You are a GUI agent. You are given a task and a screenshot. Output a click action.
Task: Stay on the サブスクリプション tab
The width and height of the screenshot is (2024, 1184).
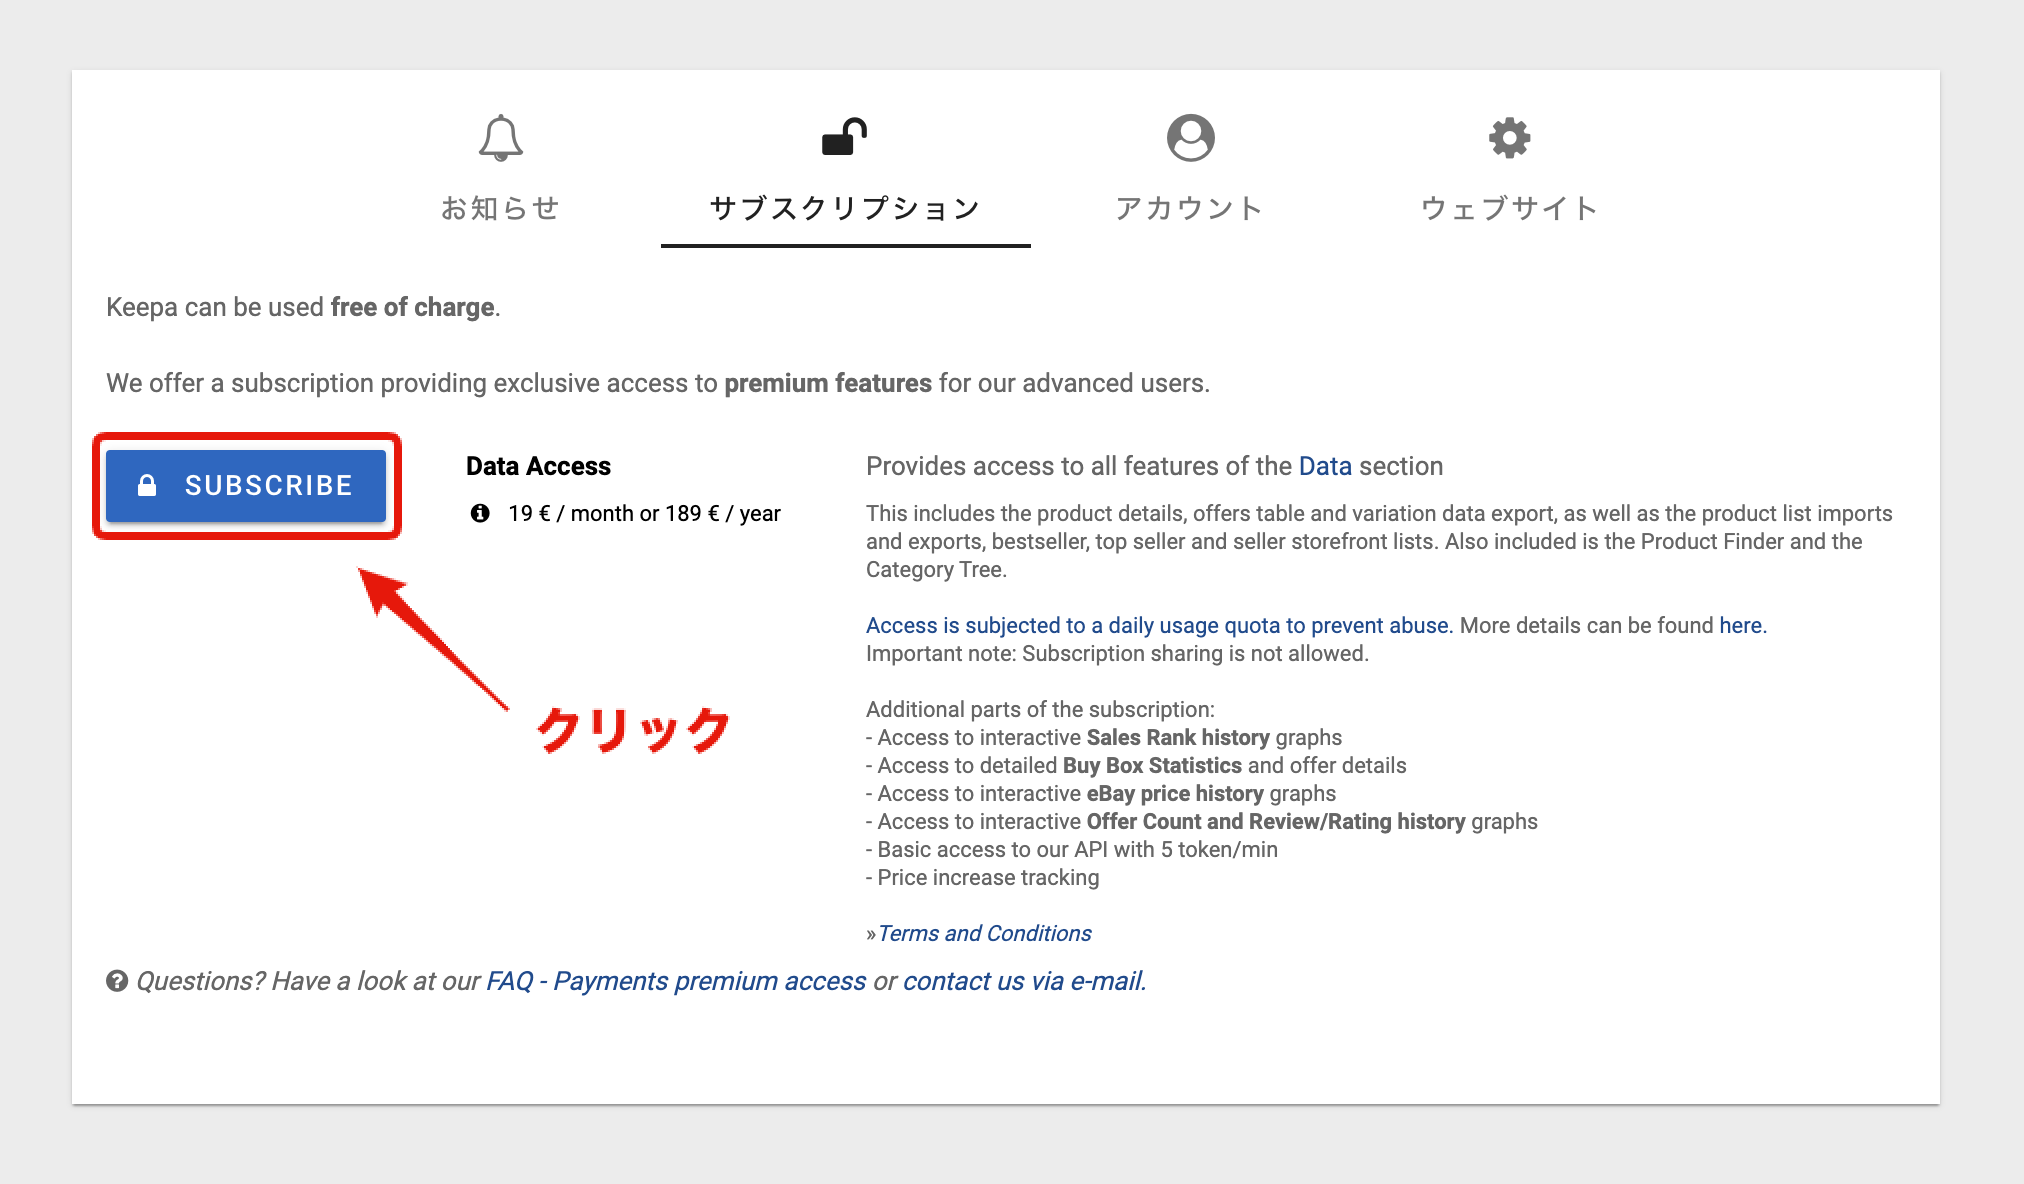point(845,209)
